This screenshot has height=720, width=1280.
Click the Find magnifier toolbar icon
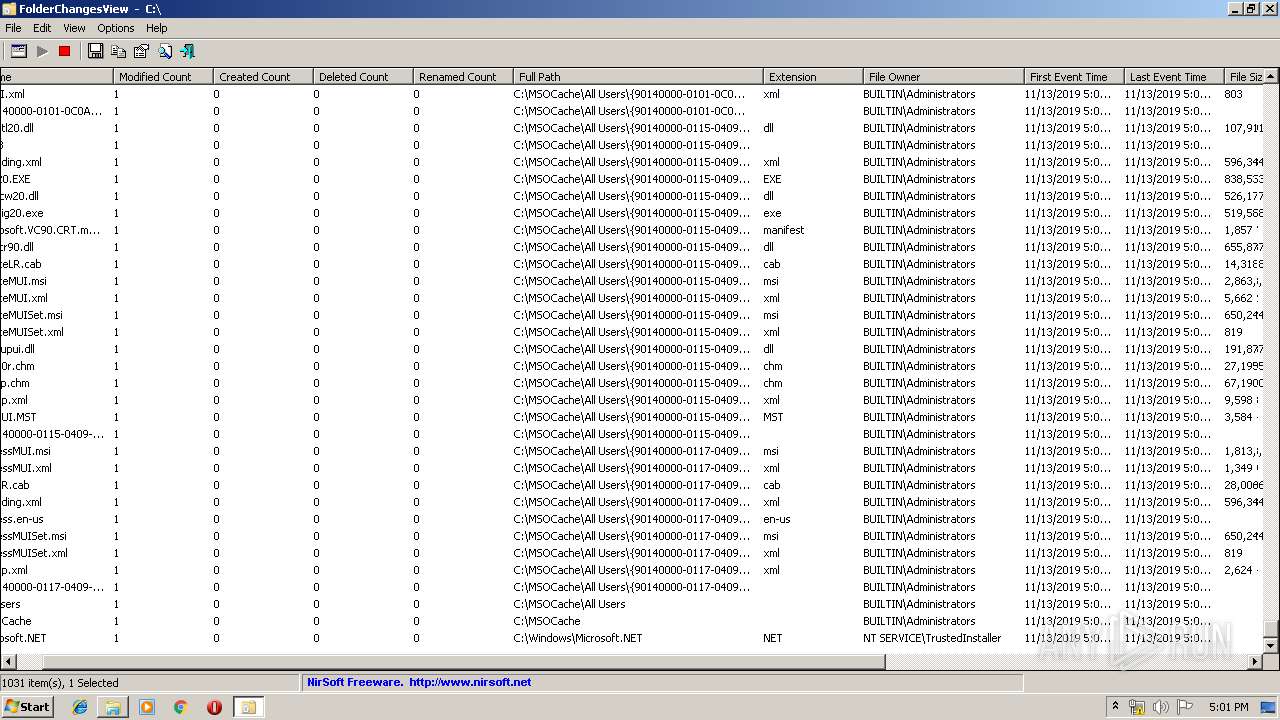point(165,51)
